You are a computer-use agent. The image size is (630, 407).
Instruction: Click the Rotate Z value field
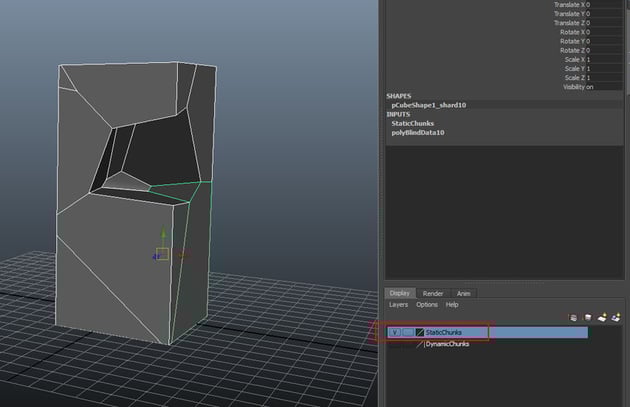604,50
